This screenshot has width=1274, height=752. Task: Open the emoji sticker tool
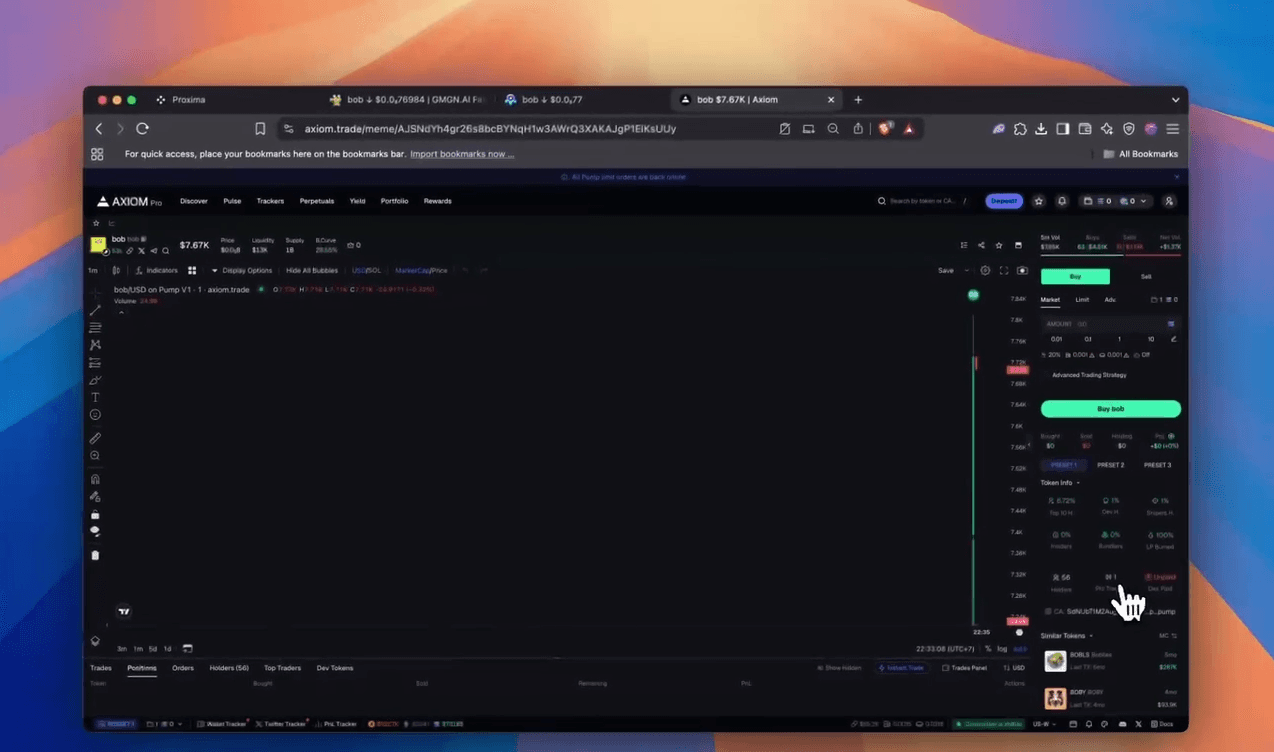(x=95, y=414)
